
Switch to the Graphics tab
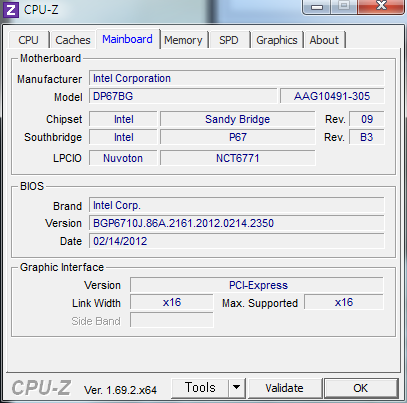point(277,40)
